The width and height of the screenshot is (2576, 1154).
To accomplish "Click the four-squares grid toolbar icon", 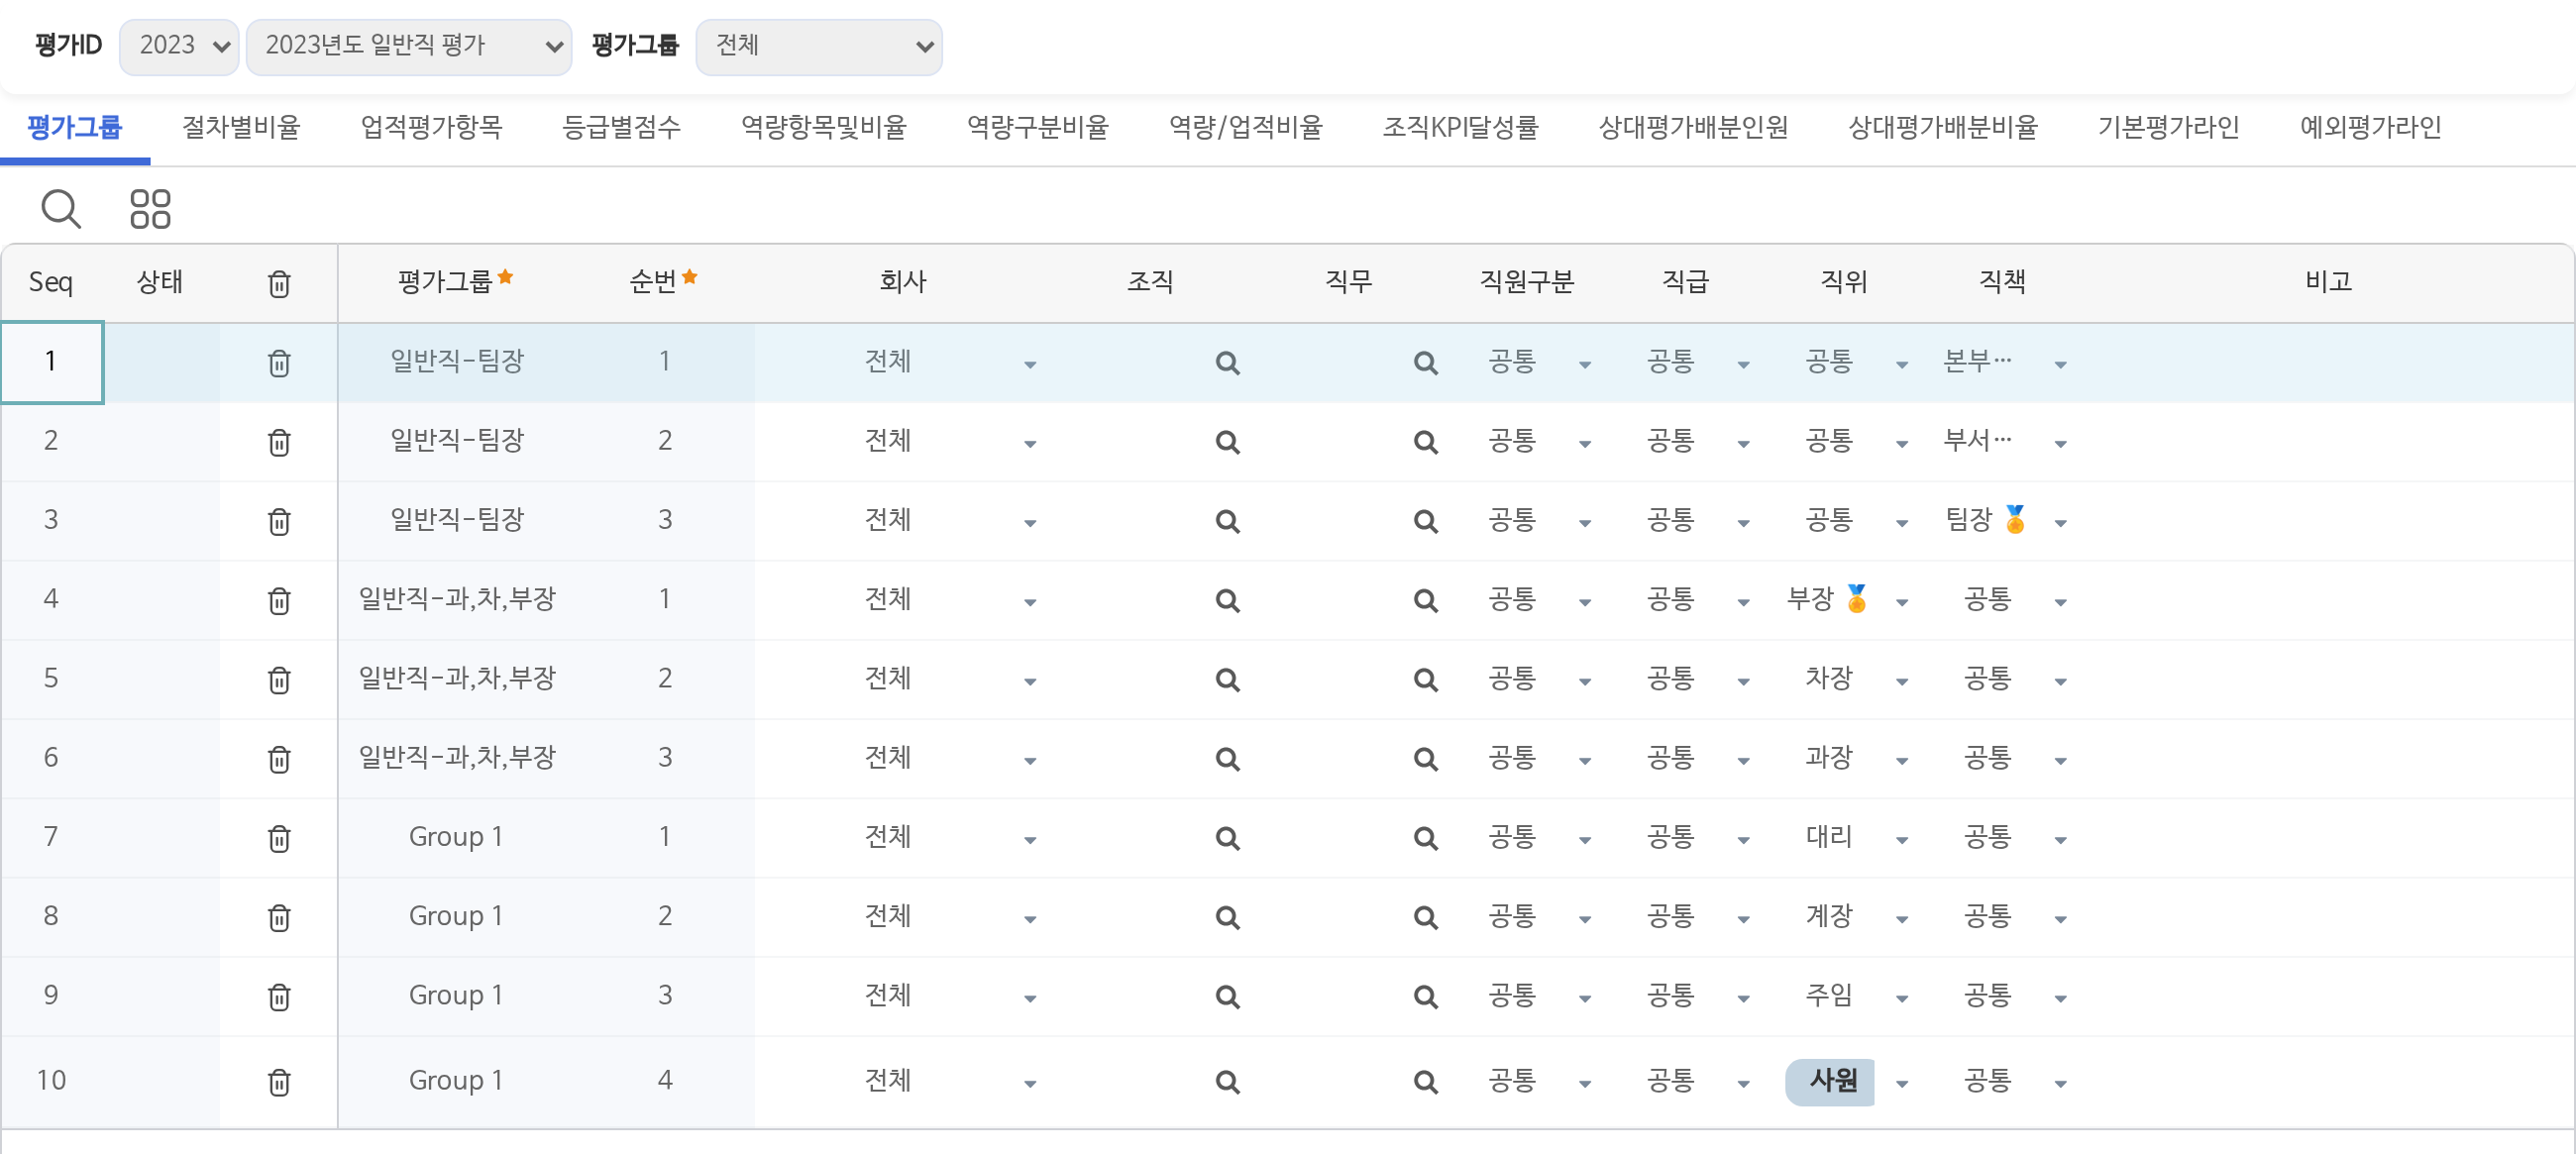I will [x=150, y=209].
